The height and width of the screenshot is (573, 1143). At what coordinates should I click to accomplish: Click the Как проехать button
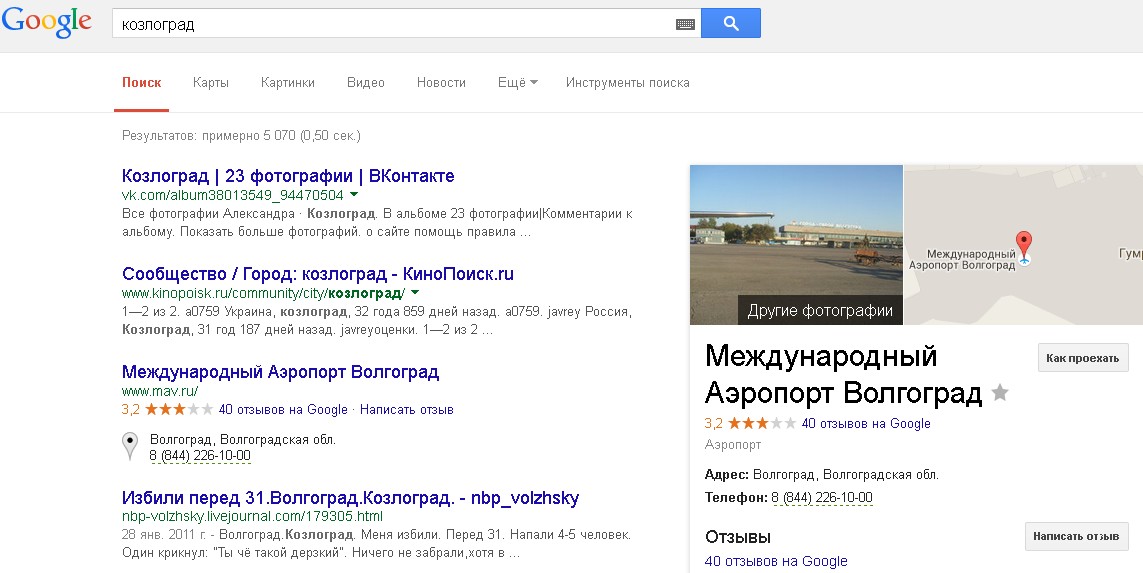[1082, 358]
